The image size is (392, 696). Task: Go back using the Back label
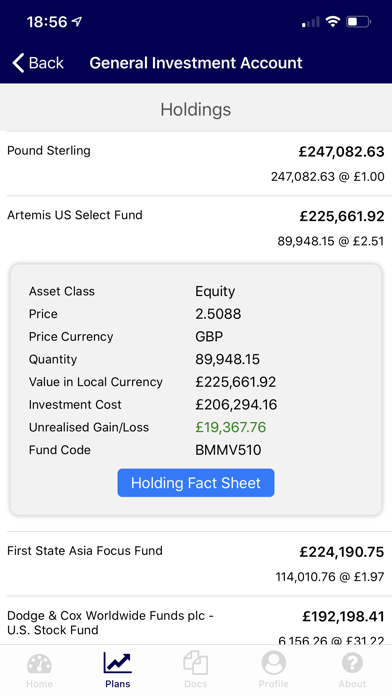click(x=46, y=63)
